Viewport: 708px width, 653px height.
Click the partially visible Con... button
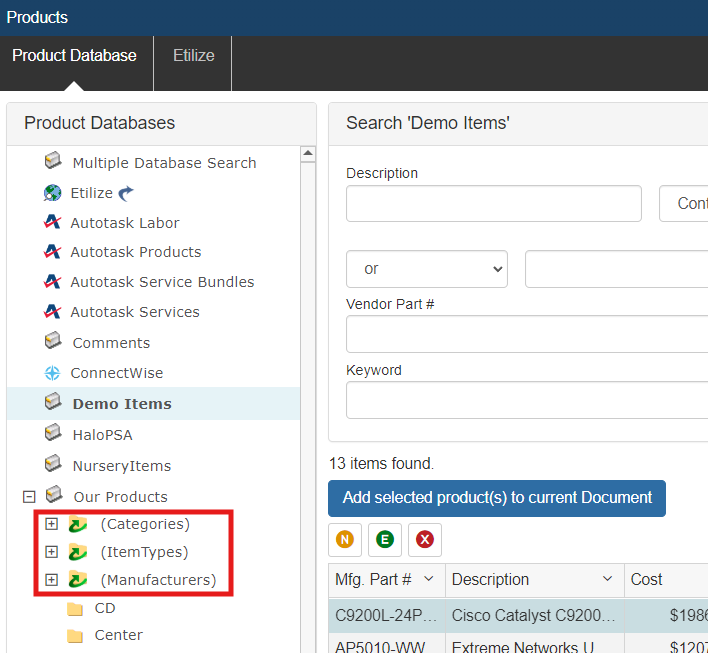(684, 204)
